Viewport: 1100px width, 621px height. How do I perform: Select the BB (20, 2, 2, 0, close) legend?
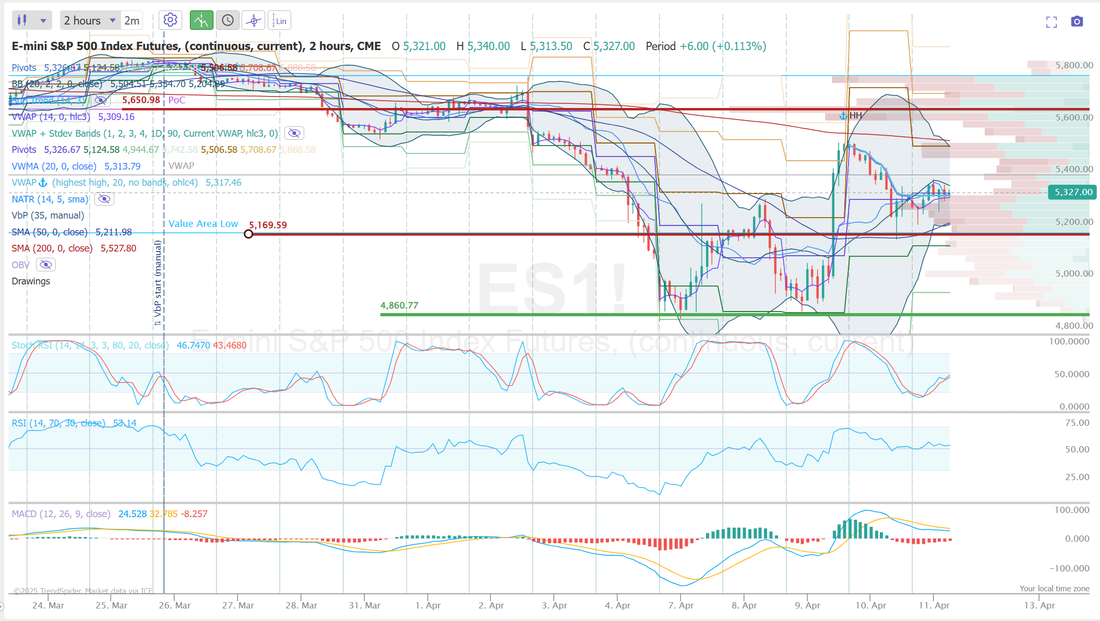coord(57,84)
